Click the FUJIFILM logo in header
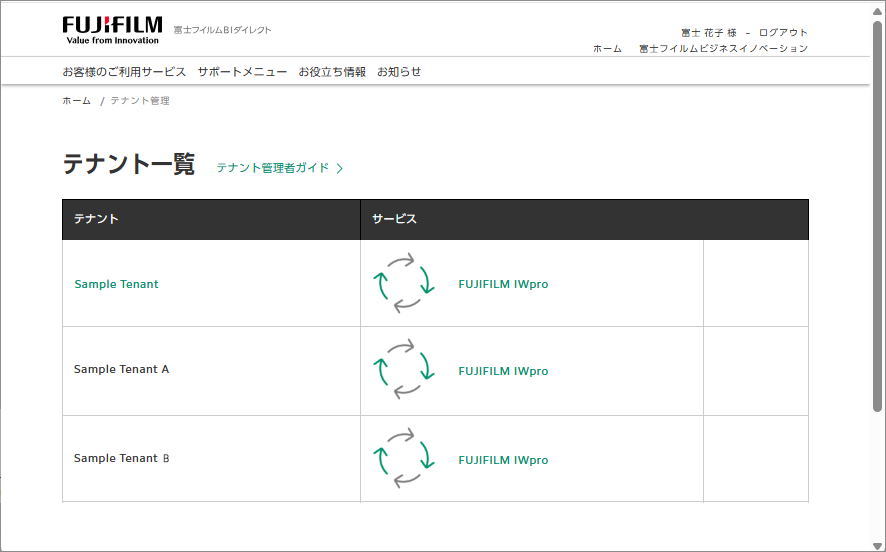 coord(111,30)
